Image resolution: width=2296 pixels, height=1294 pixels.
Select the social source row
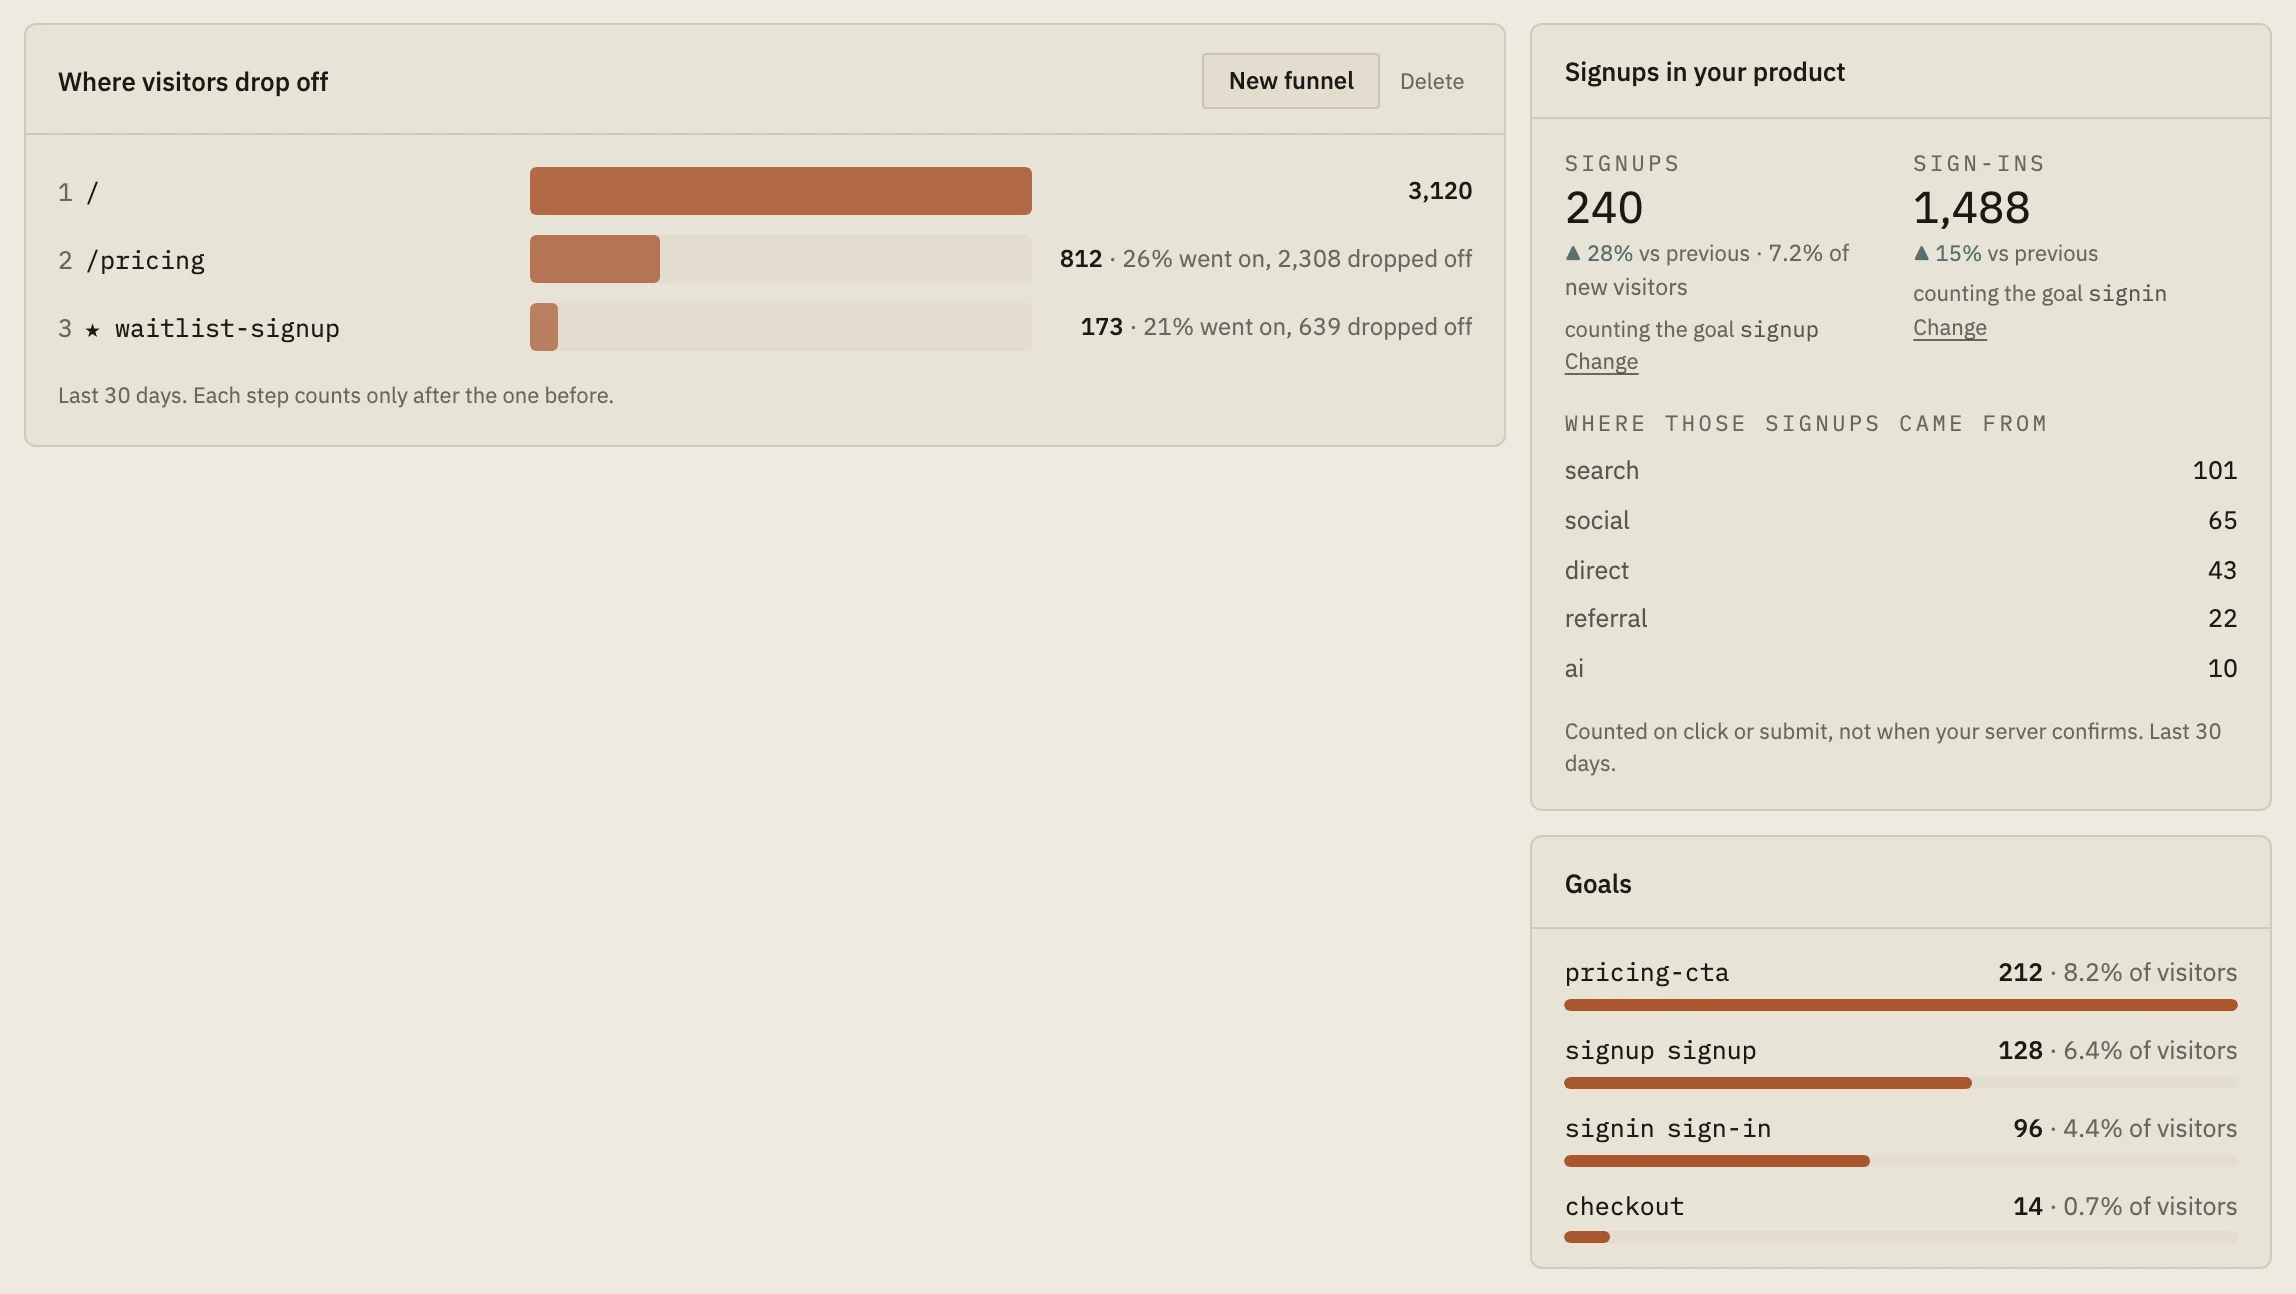[1900, 521]
